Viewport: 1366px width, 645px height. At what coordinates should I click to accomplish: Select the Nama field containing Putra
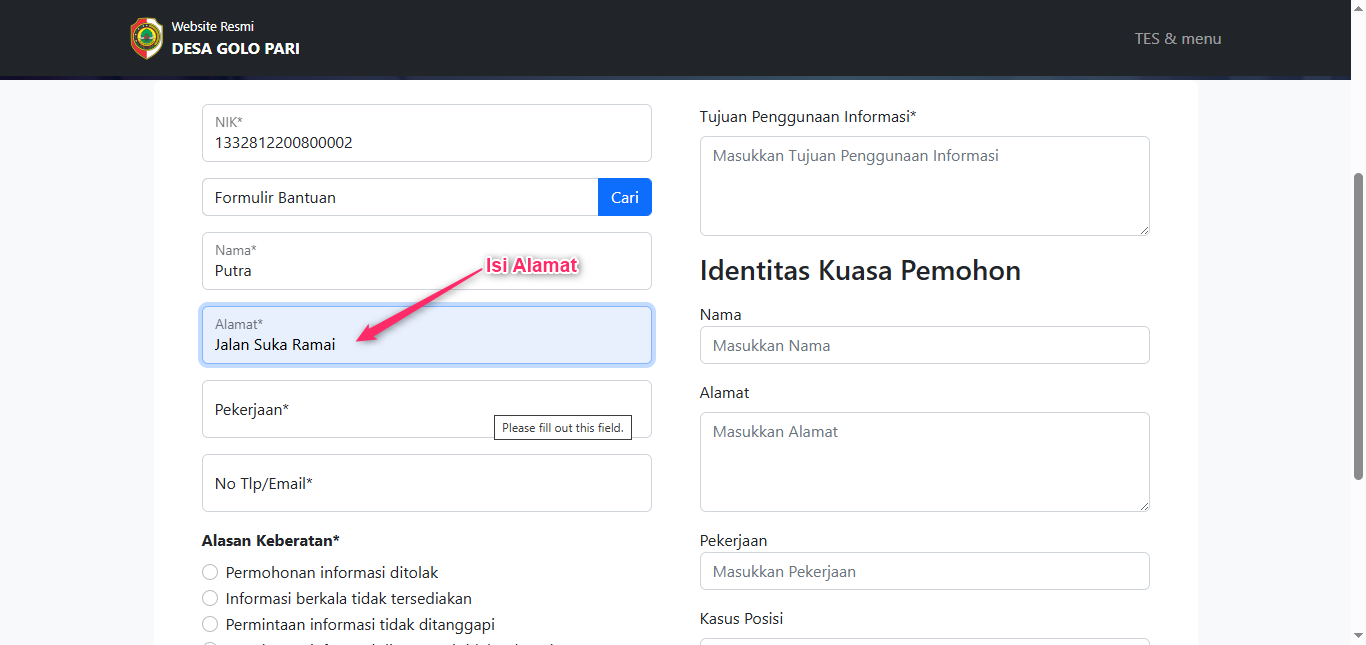tap(427, 261)
